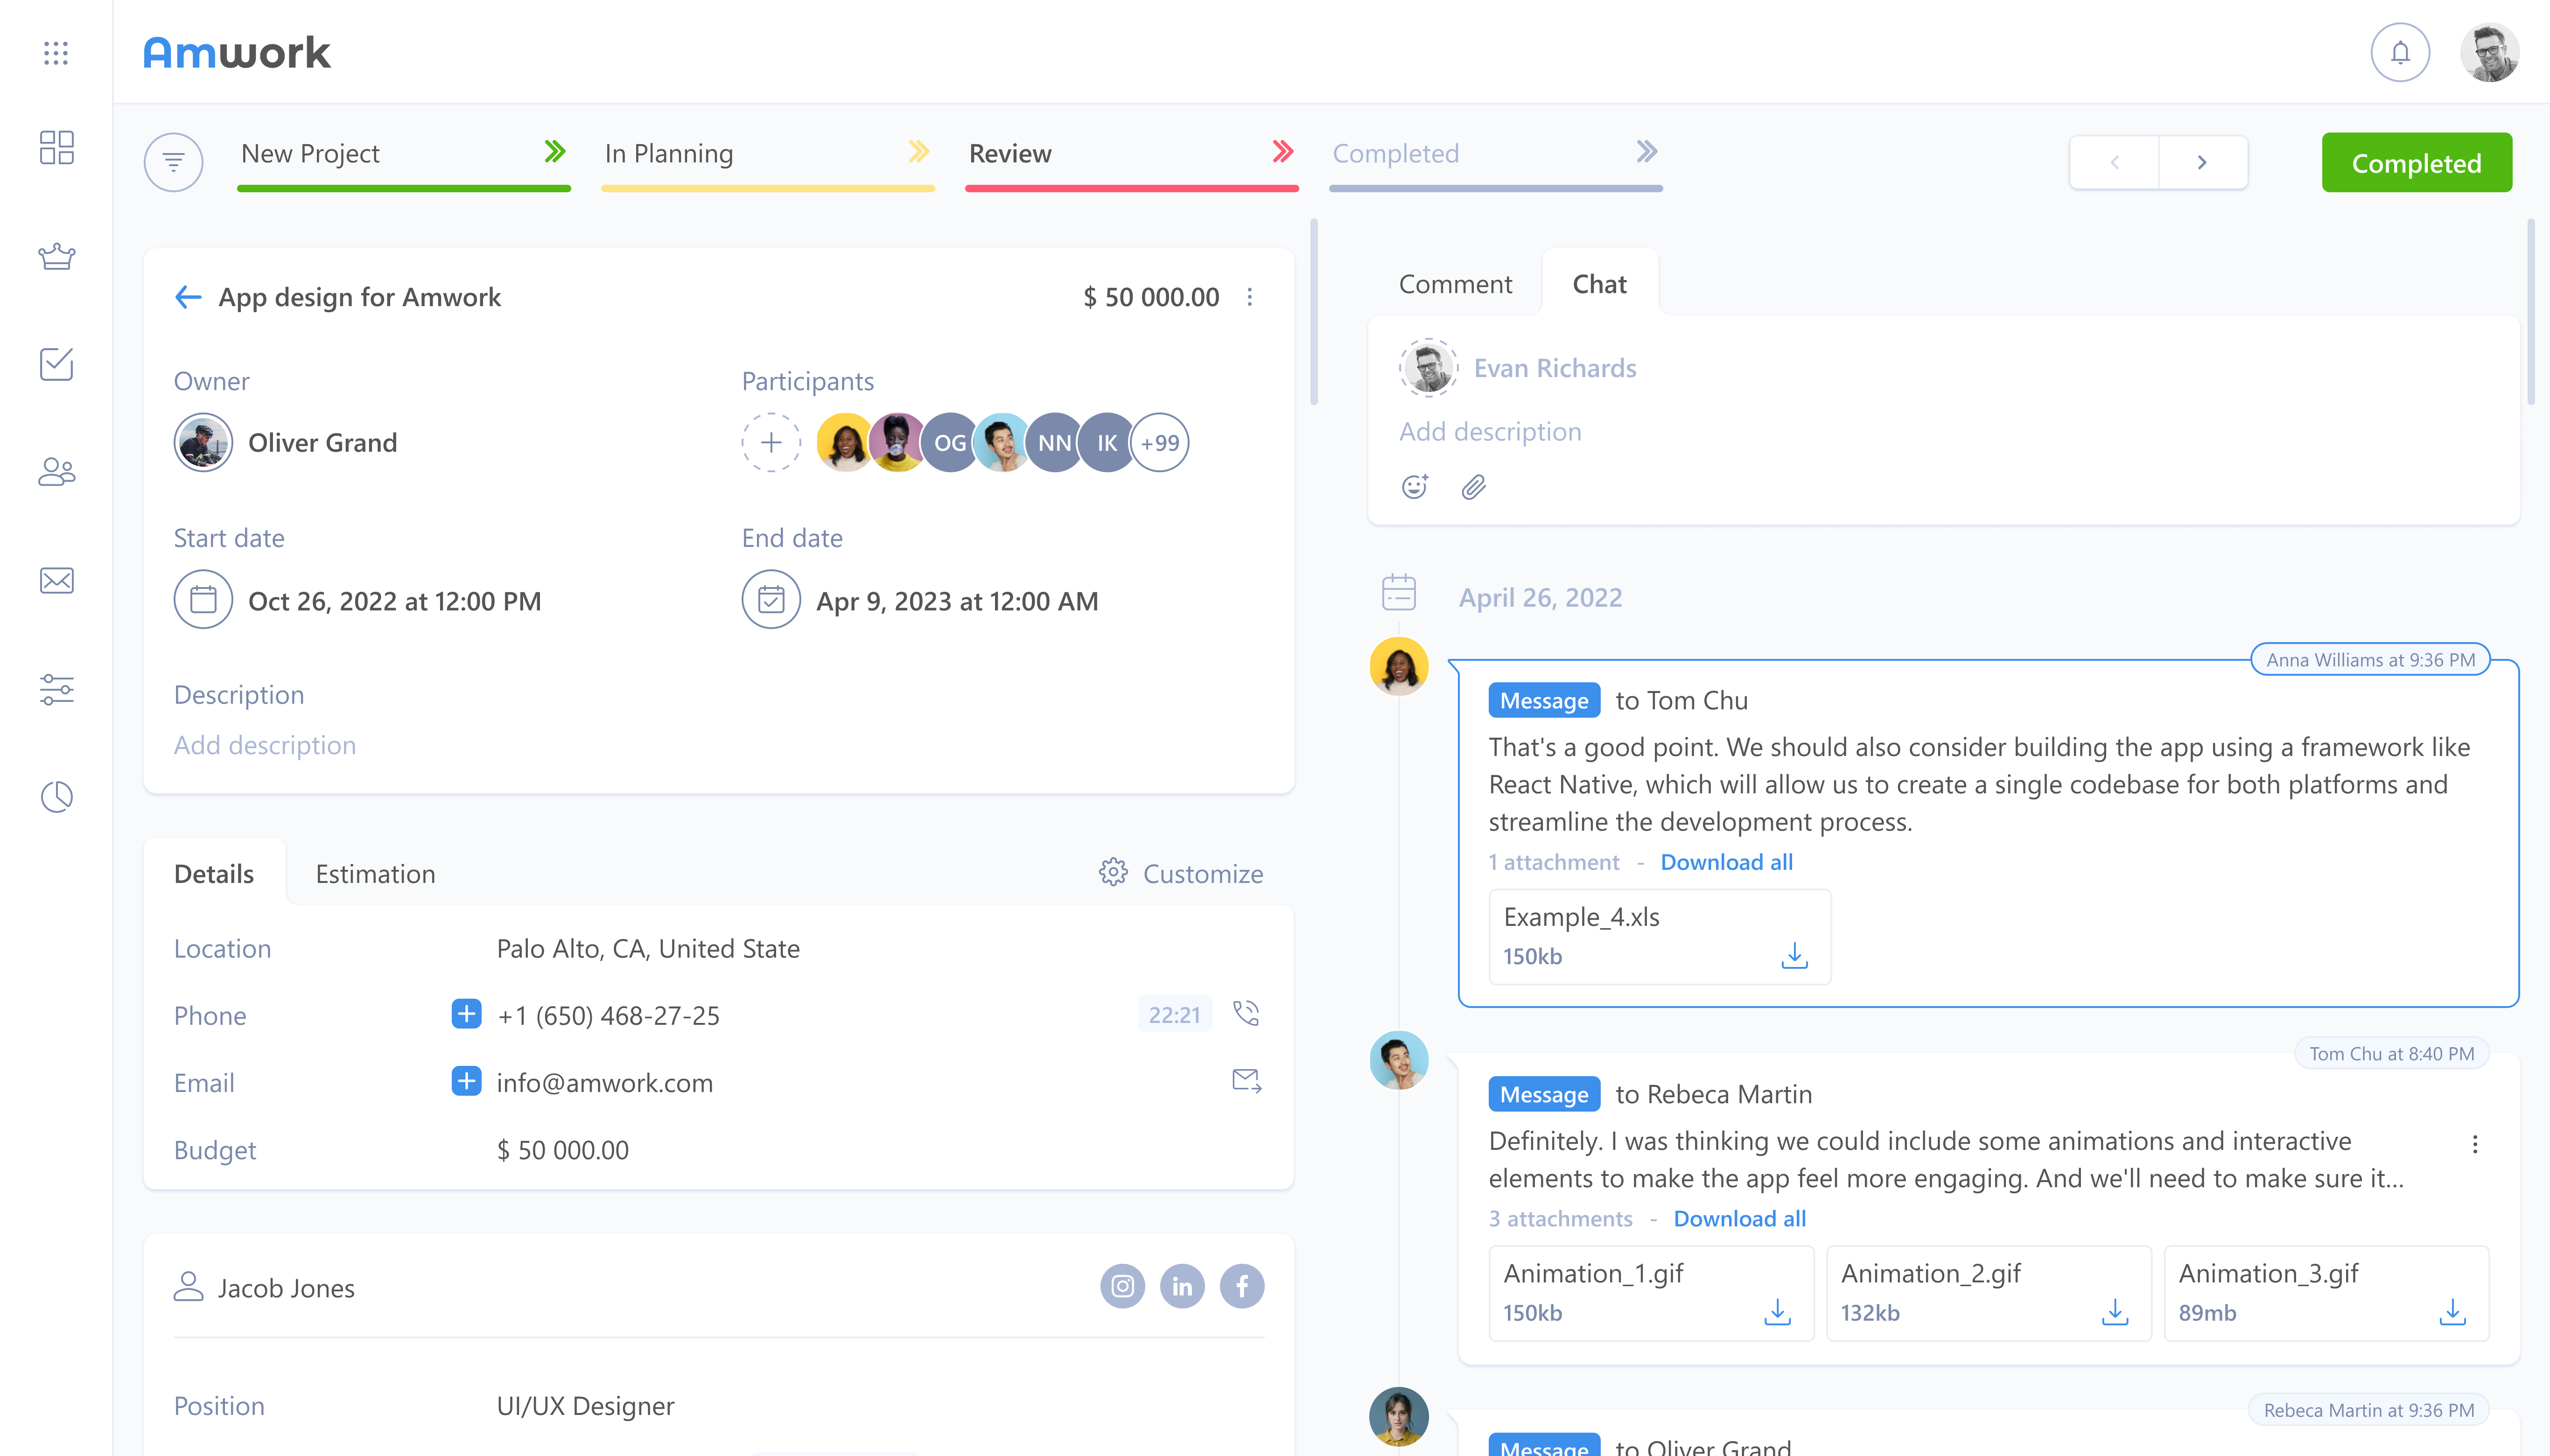Switch to the Estimation tab
The height and width of the screenshot is (1456, 2550).
(x=375, y=873)
